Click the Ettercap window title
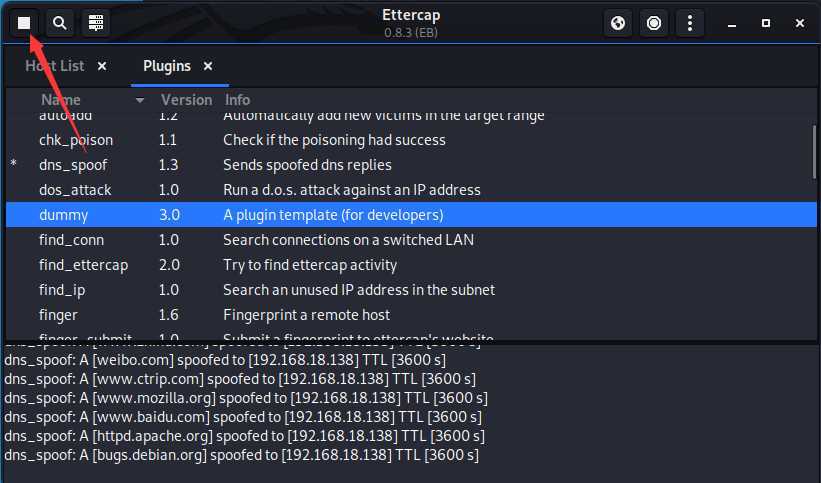The height and width of the screenshot is (483, 821). pos(411,15)
